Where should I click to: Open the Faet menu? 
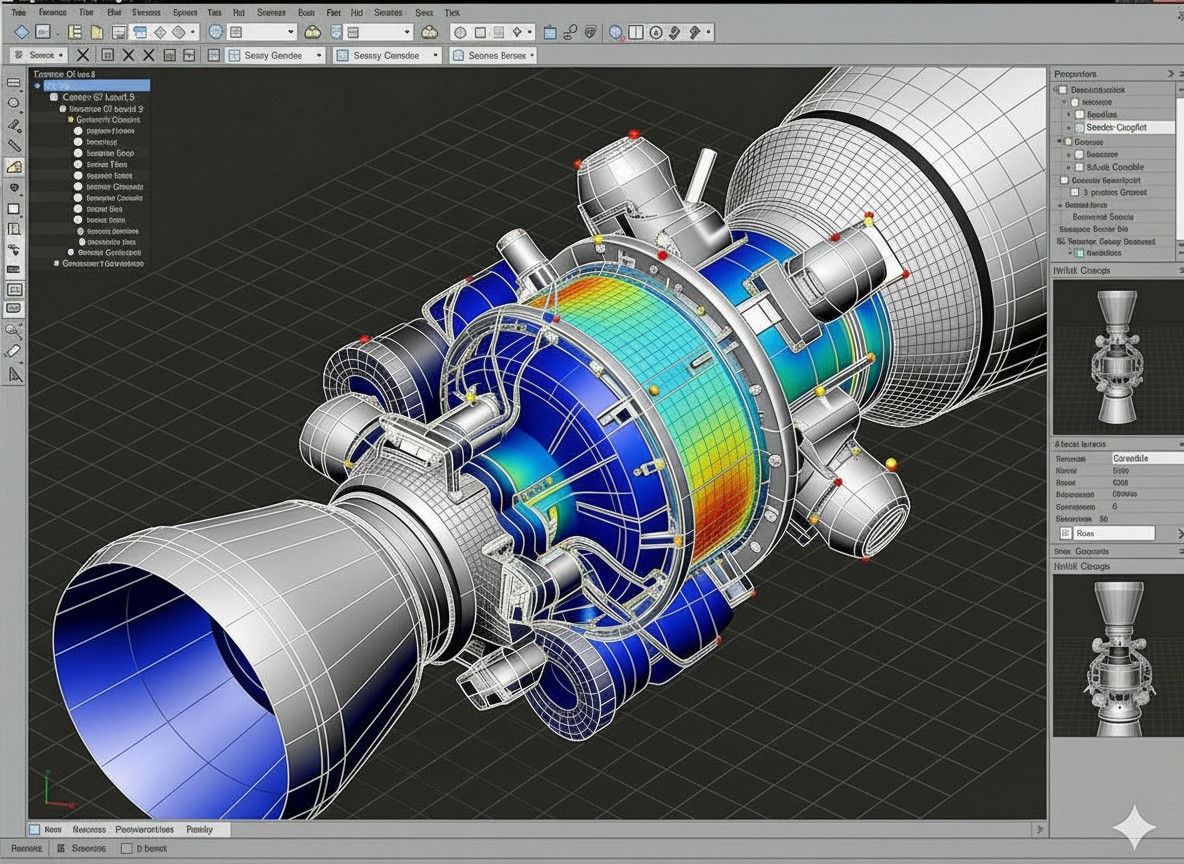coord(334,12)
